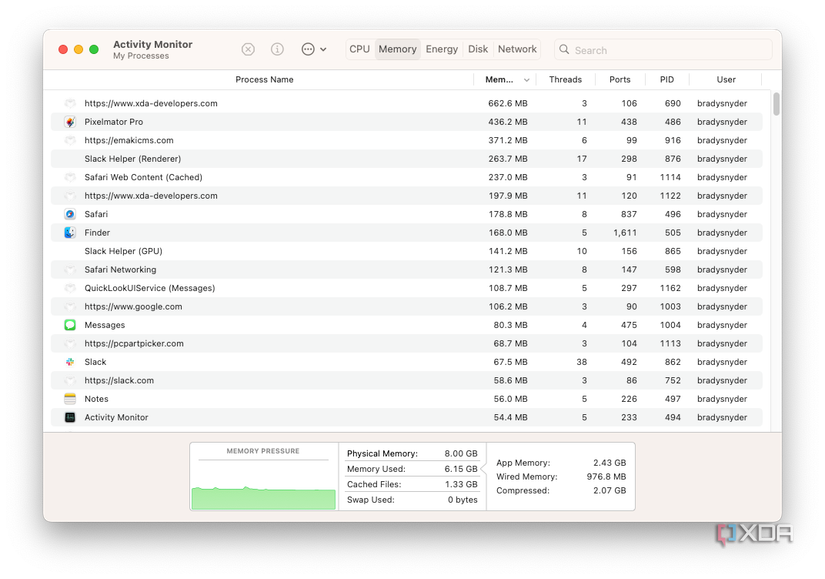The height and width of the screenshot is (579, 825).
Task: Select the Safari process name text
Action: click(x=96, y=214)
